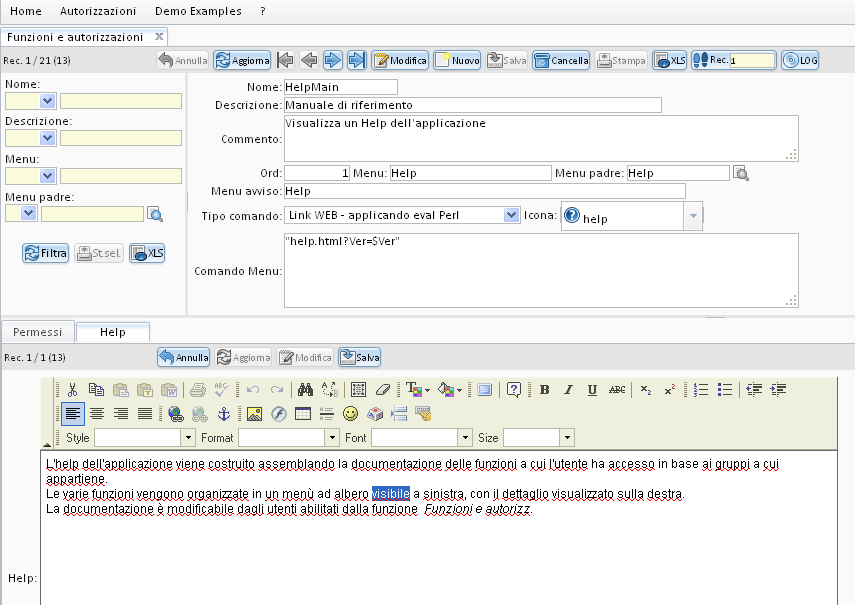Click the Fit Window maximize editor icon
The height and width of the screenshot is (605, 855).
tap(484, 390)
